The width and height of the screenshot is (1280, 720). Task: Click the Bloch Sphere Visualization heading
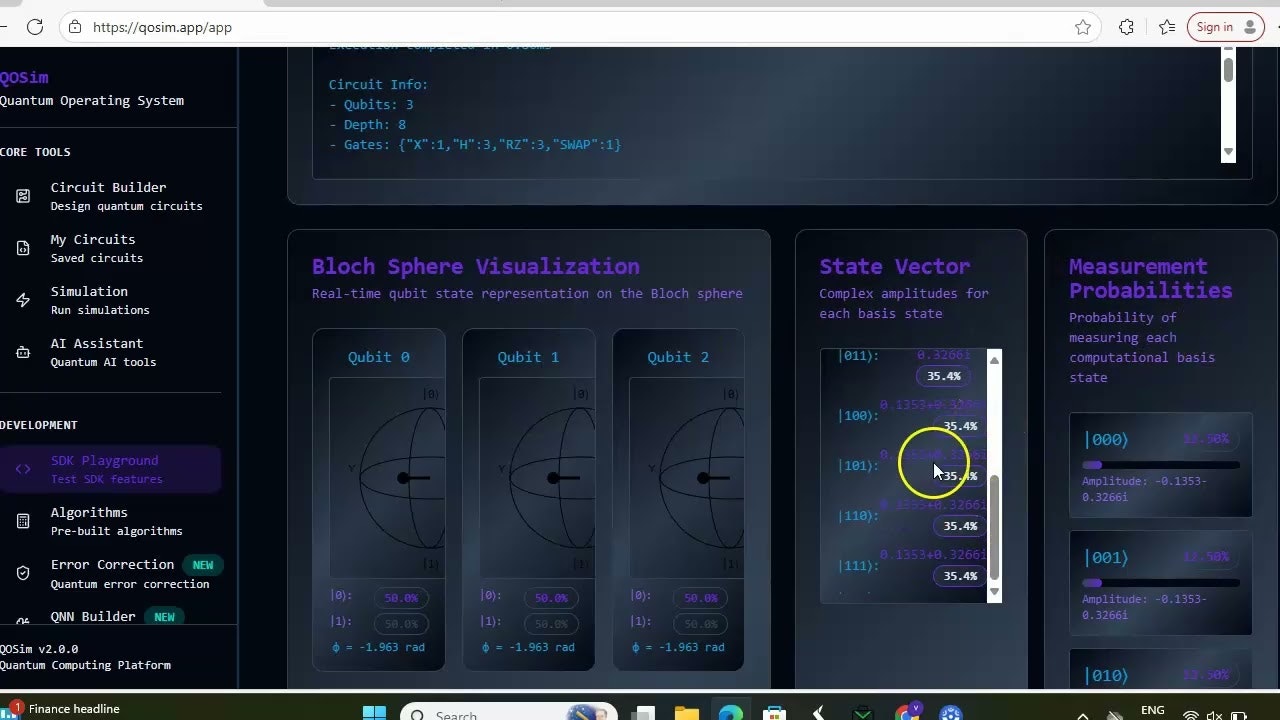(x=476, y=266)
